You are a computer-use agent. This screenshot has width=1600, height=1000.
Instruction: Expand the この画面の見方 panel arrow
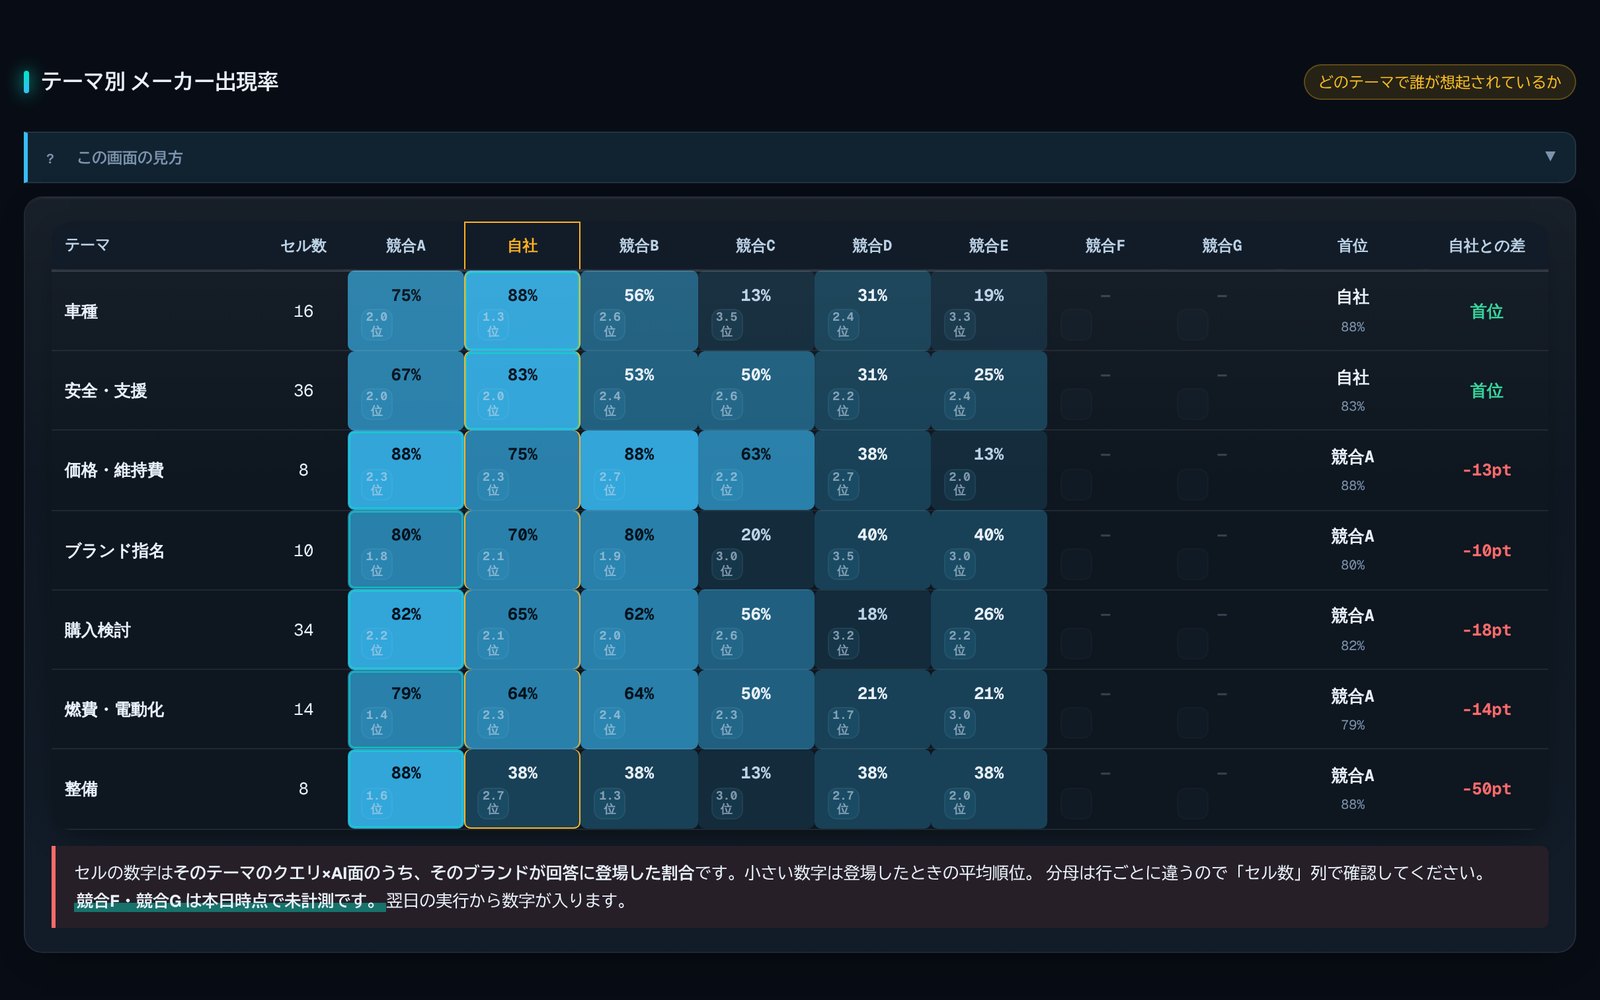click(1549, 157)
